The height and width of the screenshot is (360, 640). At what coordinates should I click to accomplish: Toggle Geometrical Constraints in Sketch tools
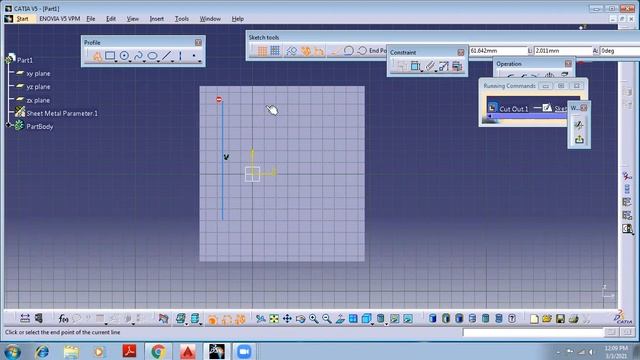305,51
